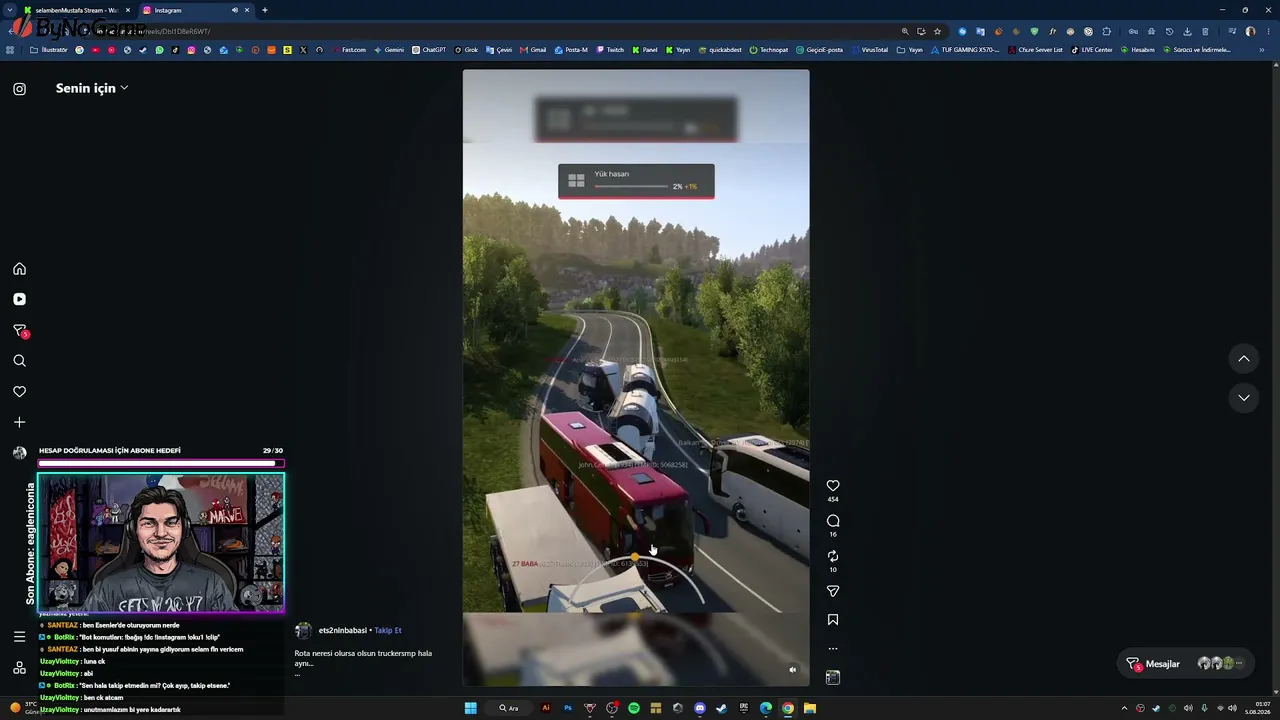The width and height of the screenshot is (1280, 720).
Task: Show hidden system tray icons chevron
Action: coord(1124,709)
